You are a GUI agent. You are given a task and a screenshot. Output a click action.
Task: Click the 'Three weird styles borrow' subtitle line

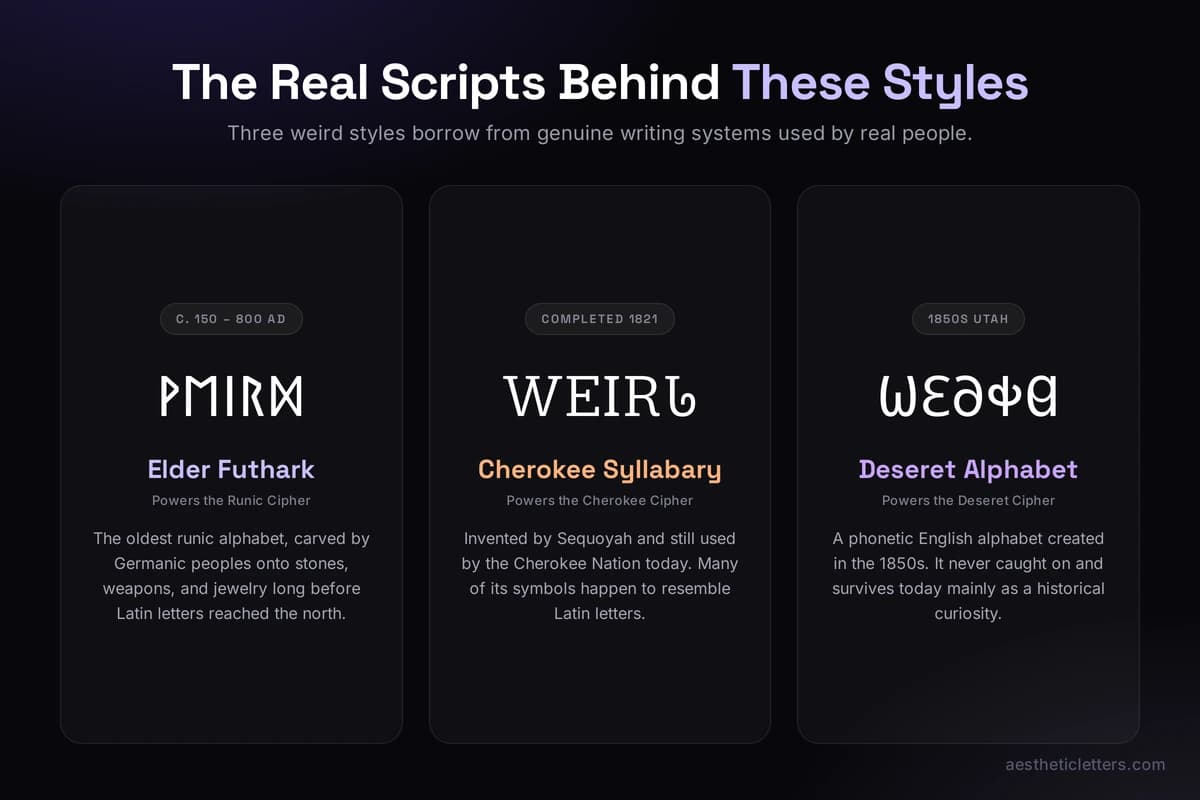(600, 133)
